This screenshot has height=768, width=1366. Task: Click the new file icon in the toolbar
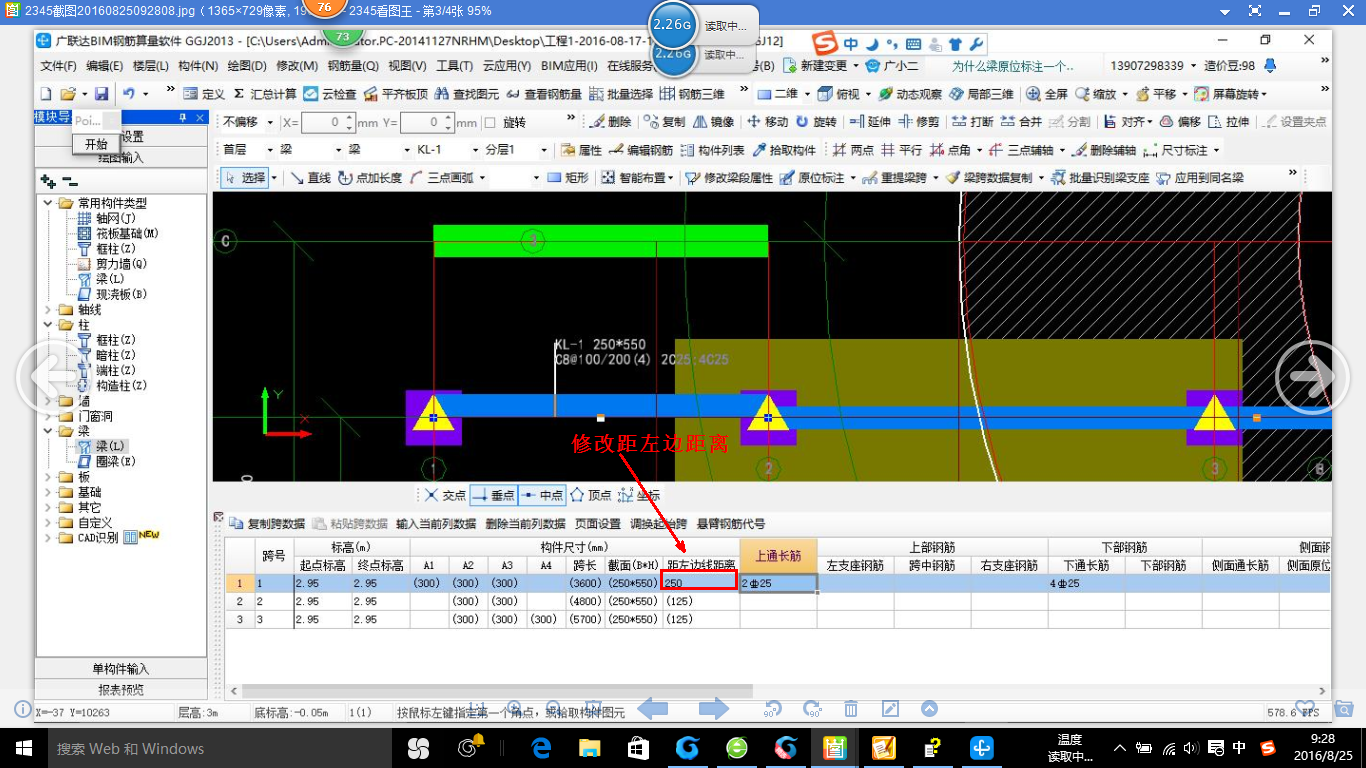coord(44,94)
